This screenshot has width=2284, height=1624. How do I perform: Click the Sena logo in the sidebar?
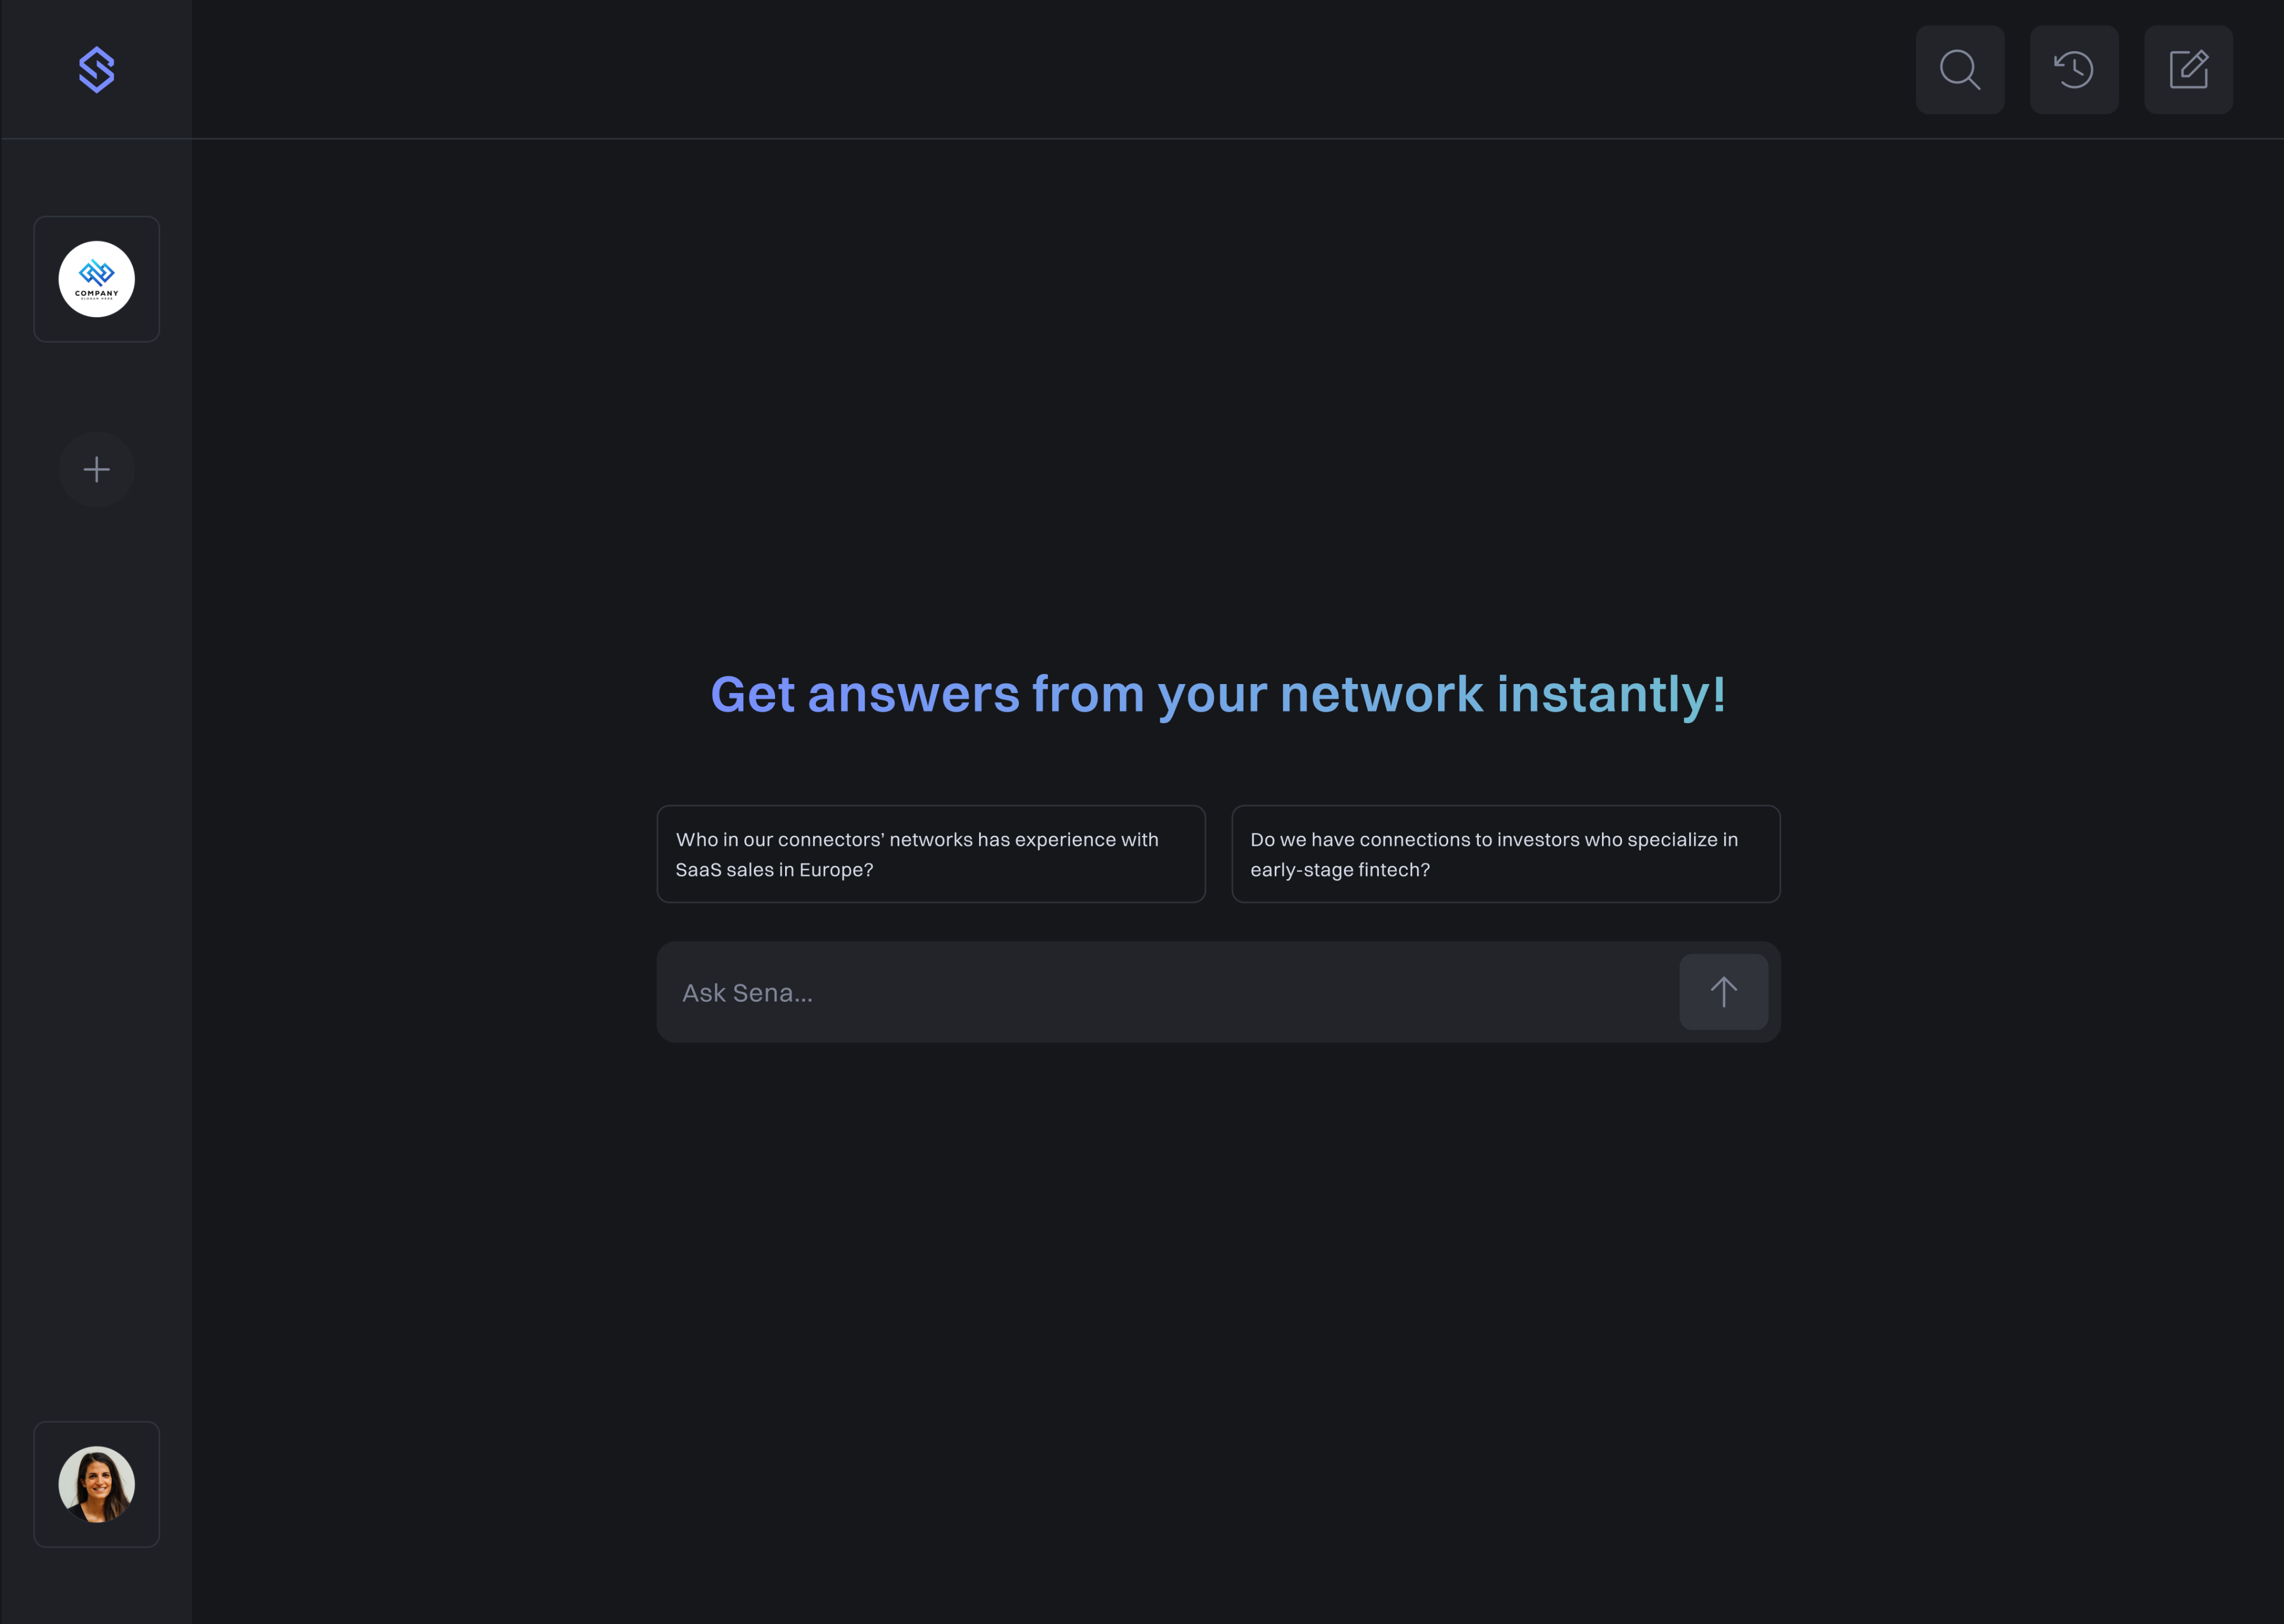tap(96, 70)
